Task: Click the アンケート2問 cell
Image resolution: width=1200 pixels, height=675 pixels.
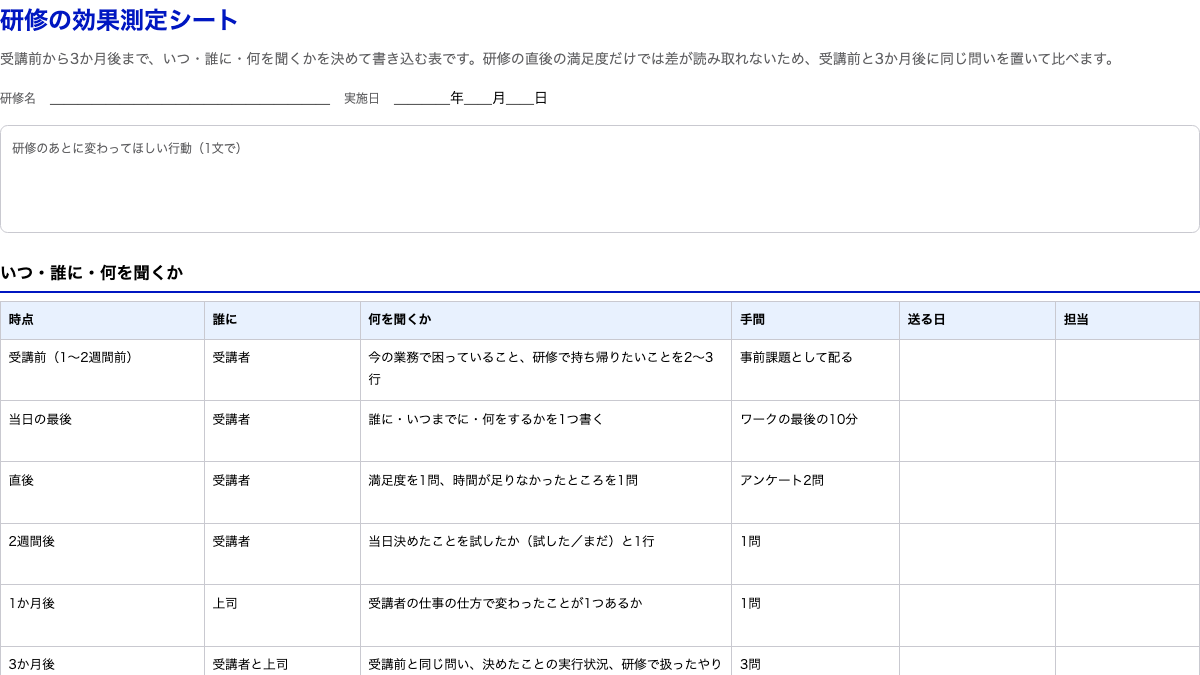Action: point(816,493)
